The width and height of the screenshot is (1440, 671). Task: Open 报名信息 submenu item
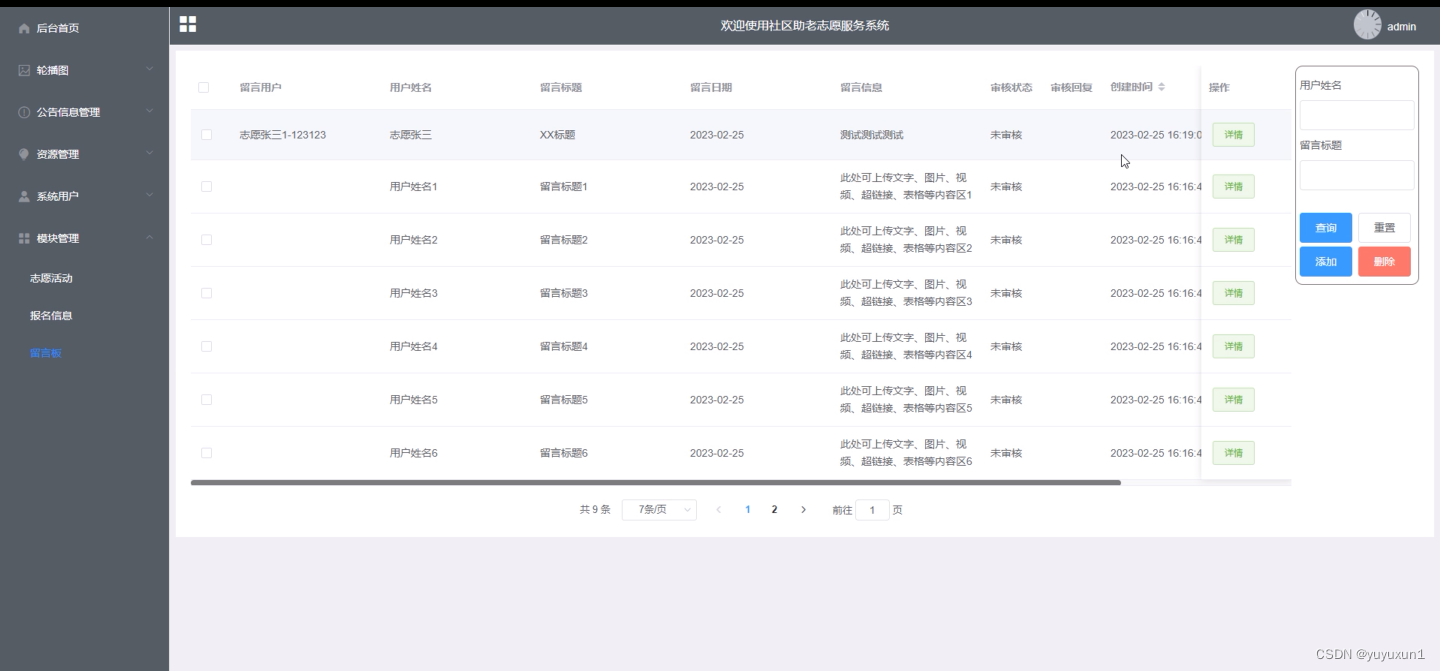point(51,315)
